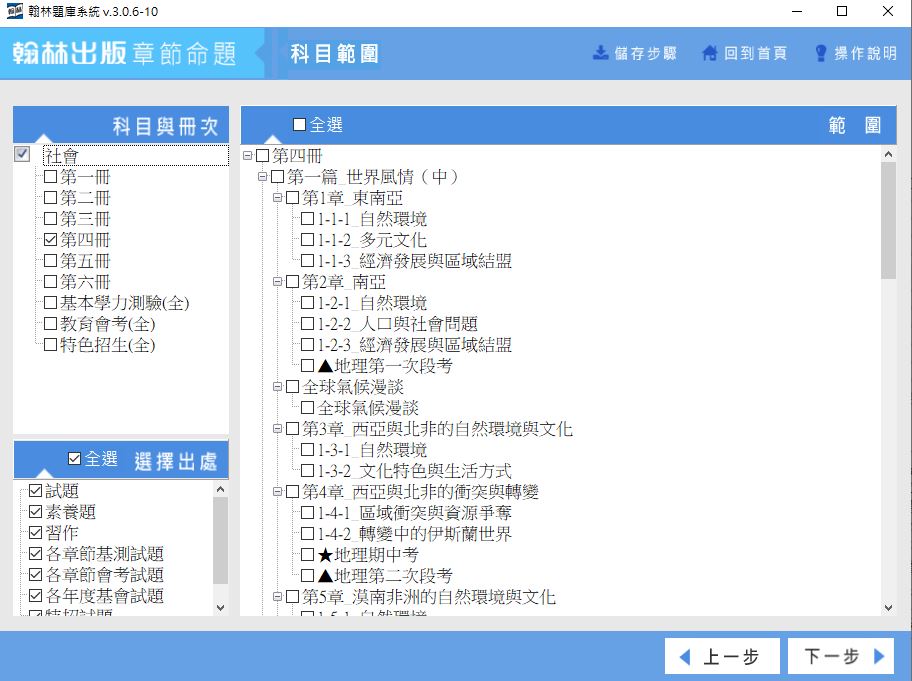Screen dimensions: 912x681
Task: Check the 教育會考(全) checkbox
Action: (51, 323)
